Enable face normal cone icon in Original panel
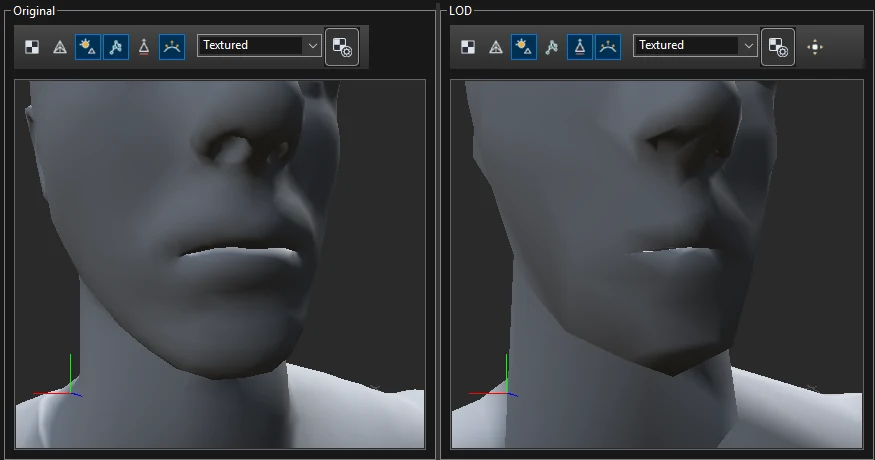This screenshot has height=460, width=875. (143, 47)
